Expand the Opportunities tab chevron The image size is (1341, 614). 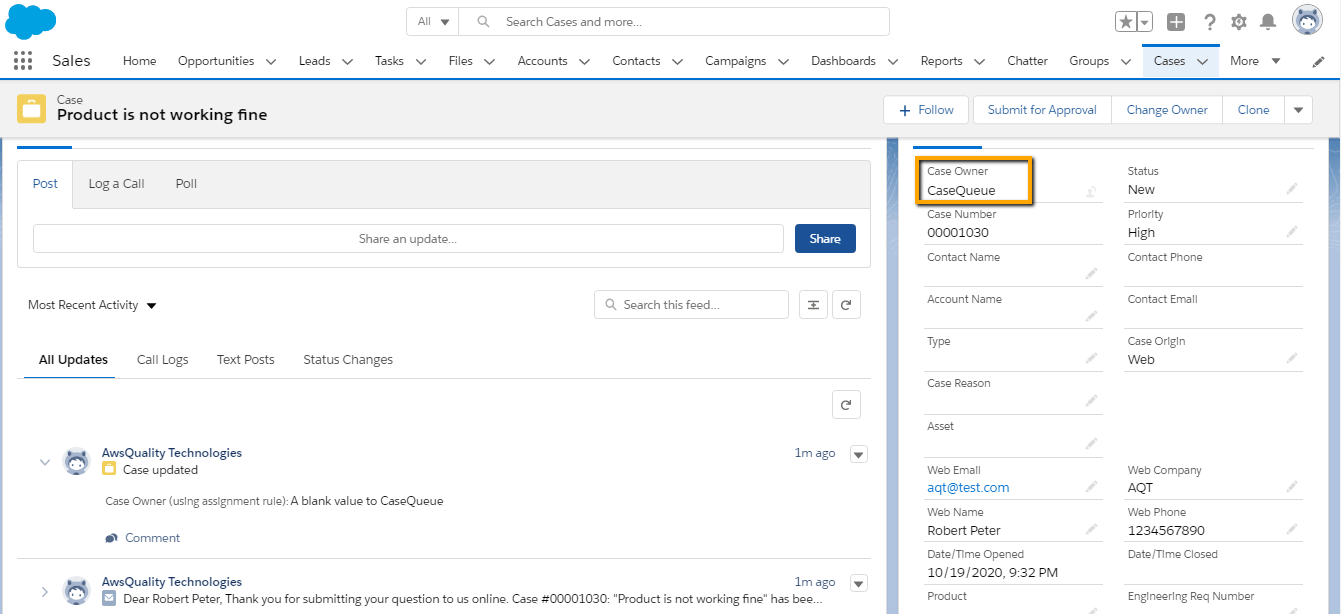pyautogui.click(x=271, y=62)
